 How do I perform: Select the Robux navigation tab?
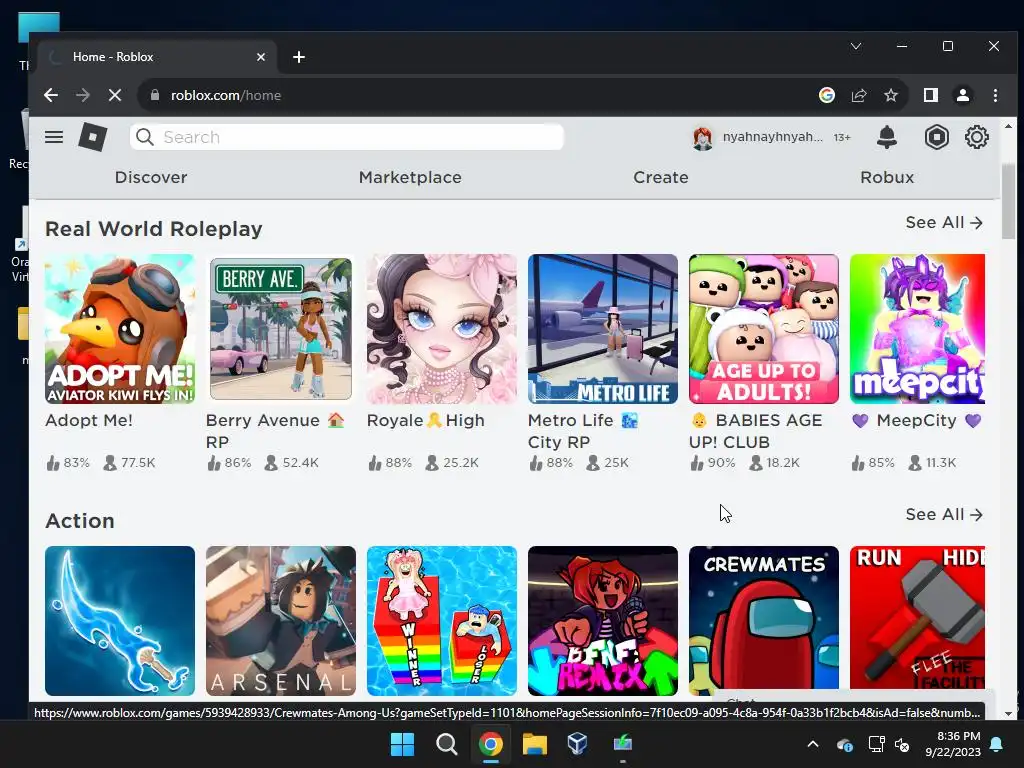pos(887,178)
